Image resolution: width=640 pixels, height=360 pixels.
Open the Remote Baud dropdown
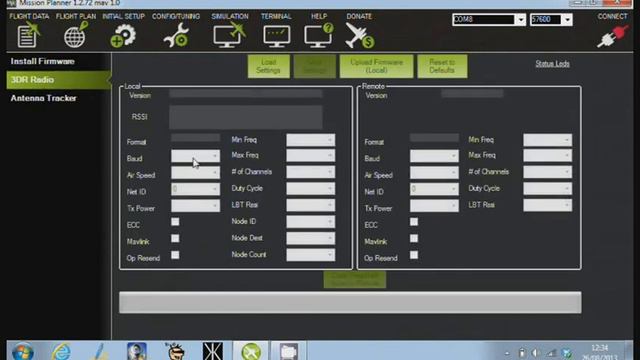434,156
